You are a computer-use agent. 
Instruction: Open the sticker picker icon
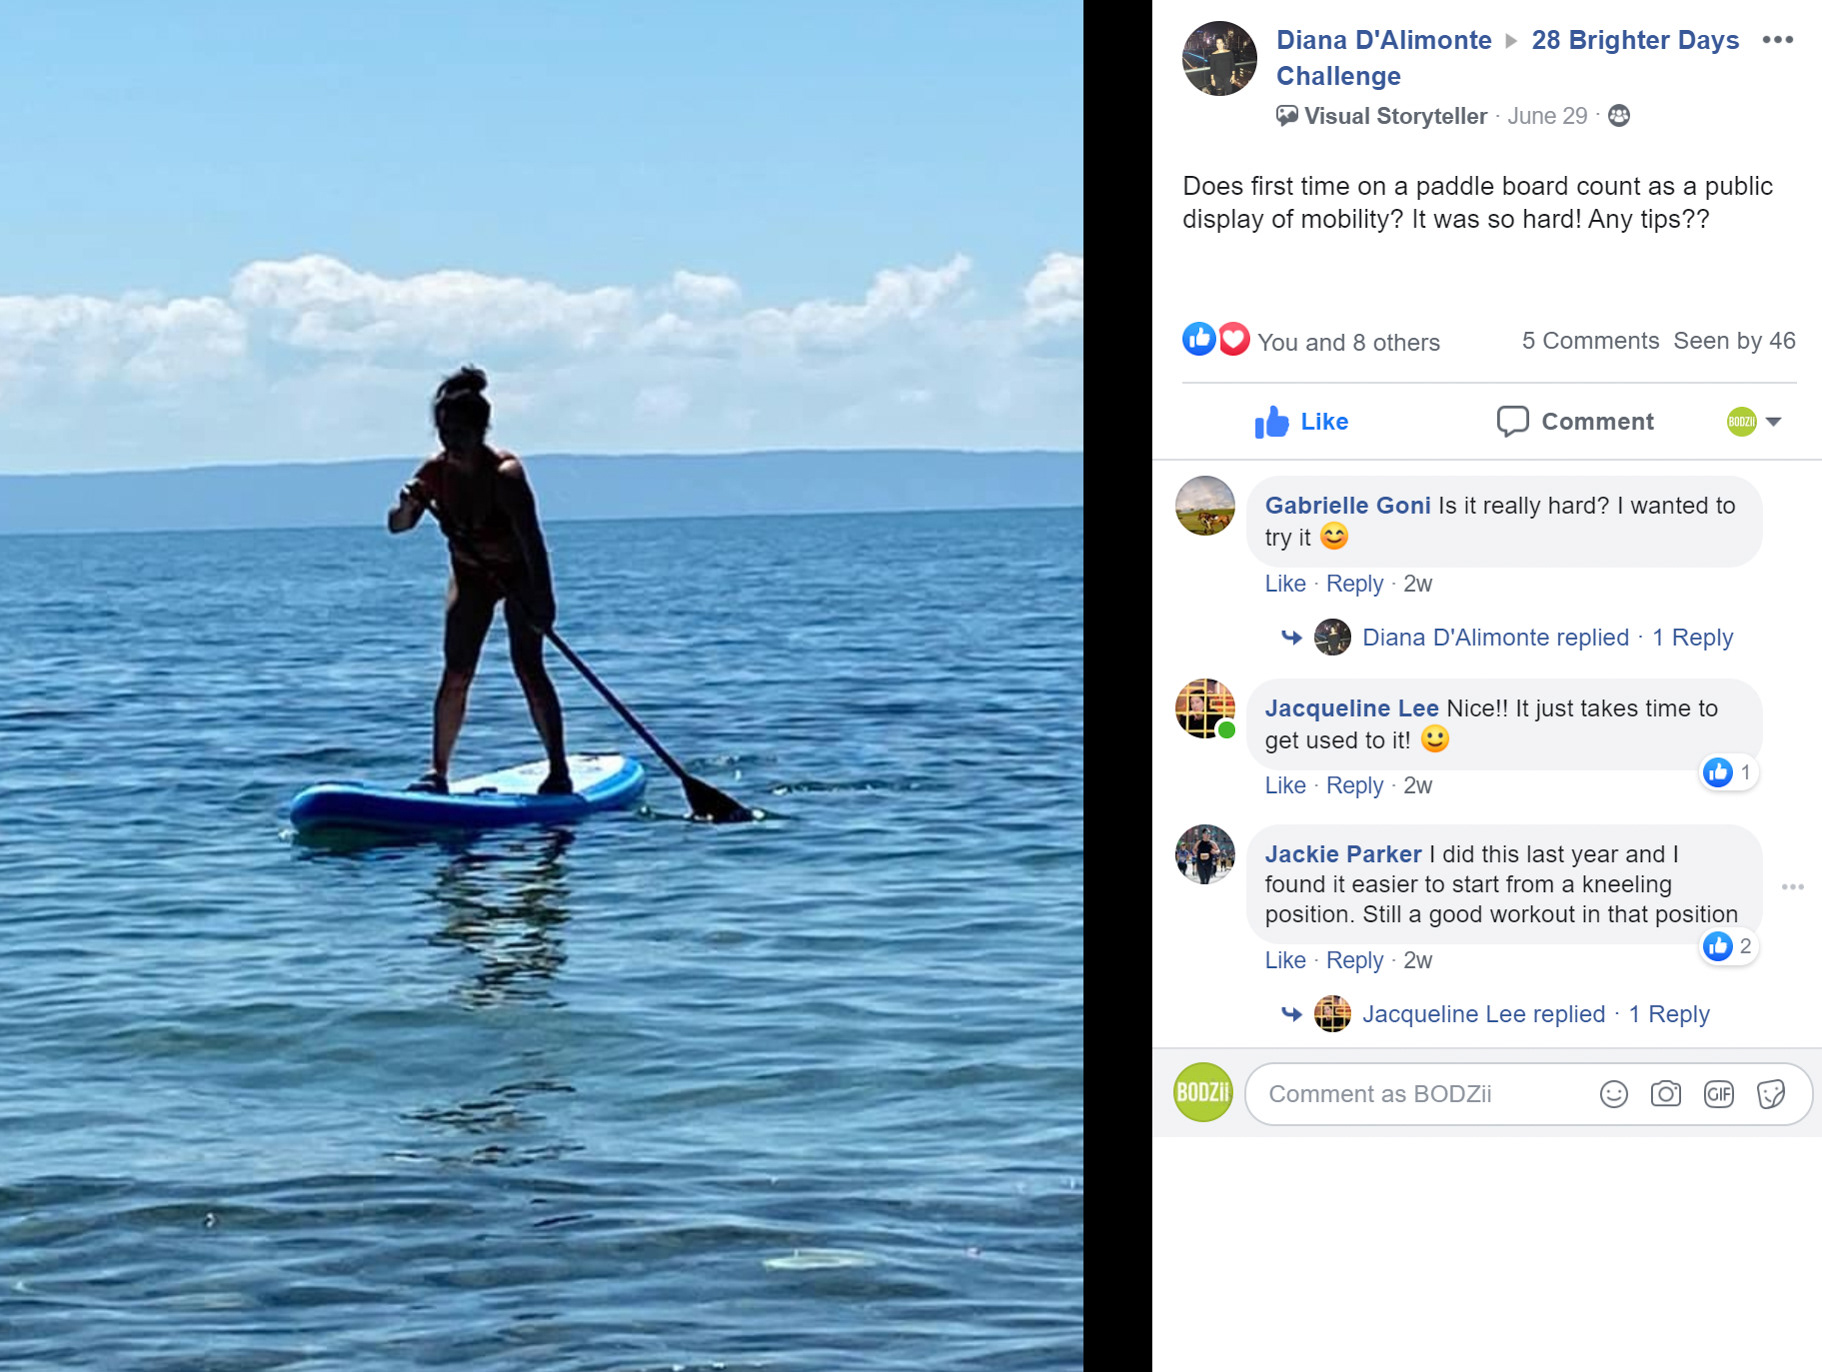coord(1770,1094)
